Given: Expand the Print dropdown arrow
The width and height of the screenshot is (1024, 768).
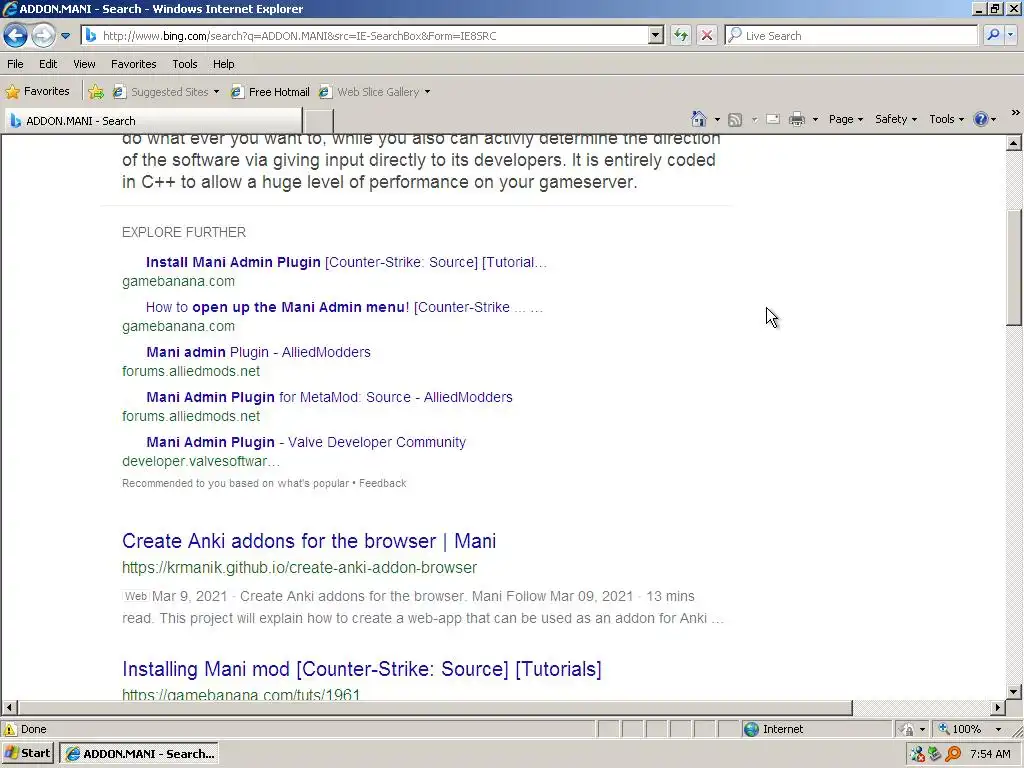Looking at the screenshot, I should pos(815,120).
